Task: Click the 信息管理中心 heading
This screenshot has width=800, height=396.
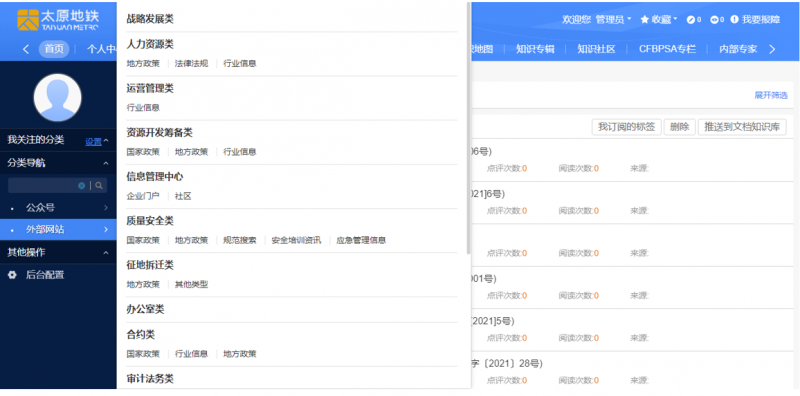Action: [155, 177]
